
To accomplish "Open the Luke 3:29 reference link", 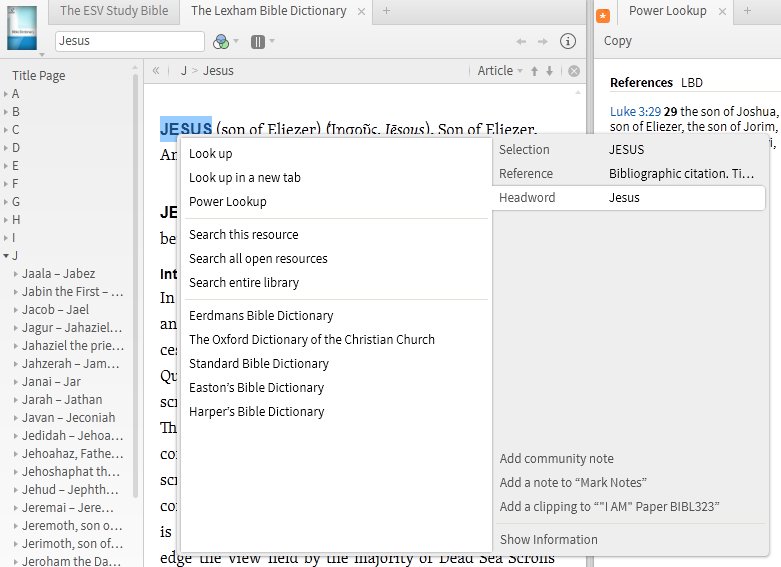I will pyautogui.click(x=635, y=112).
